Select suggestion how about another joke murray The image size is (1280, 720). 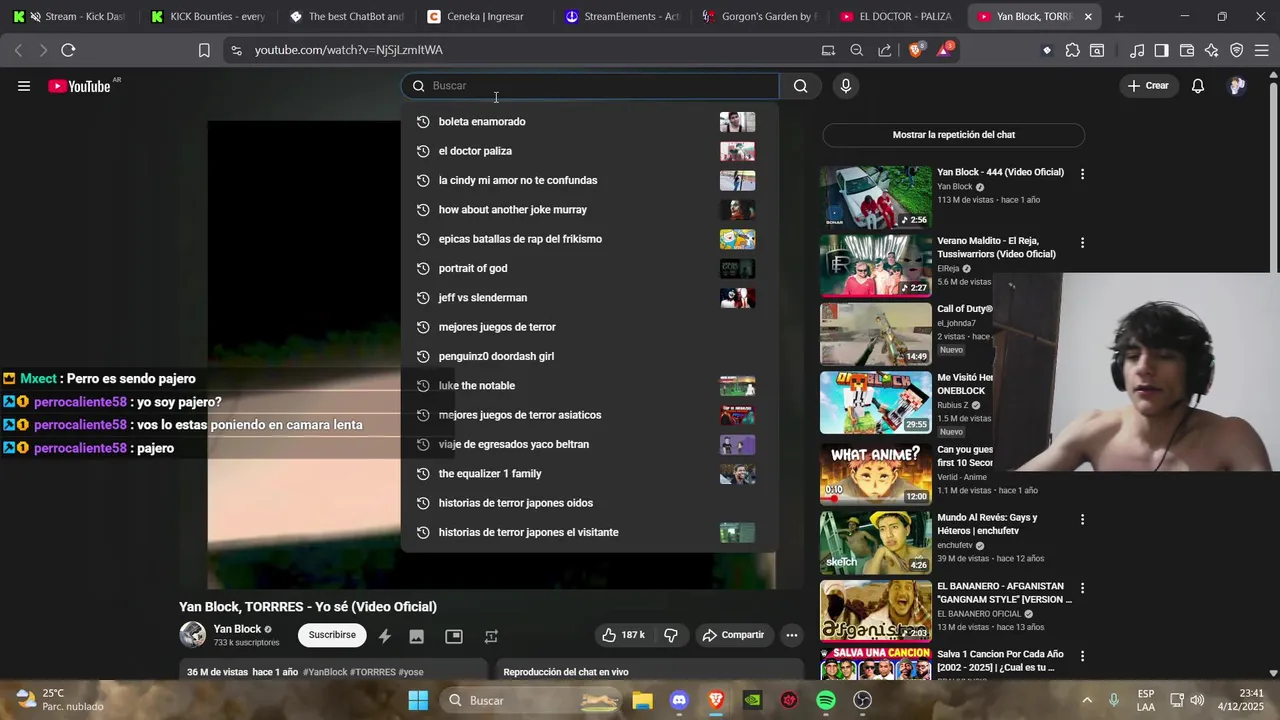[x=590, y=210]
